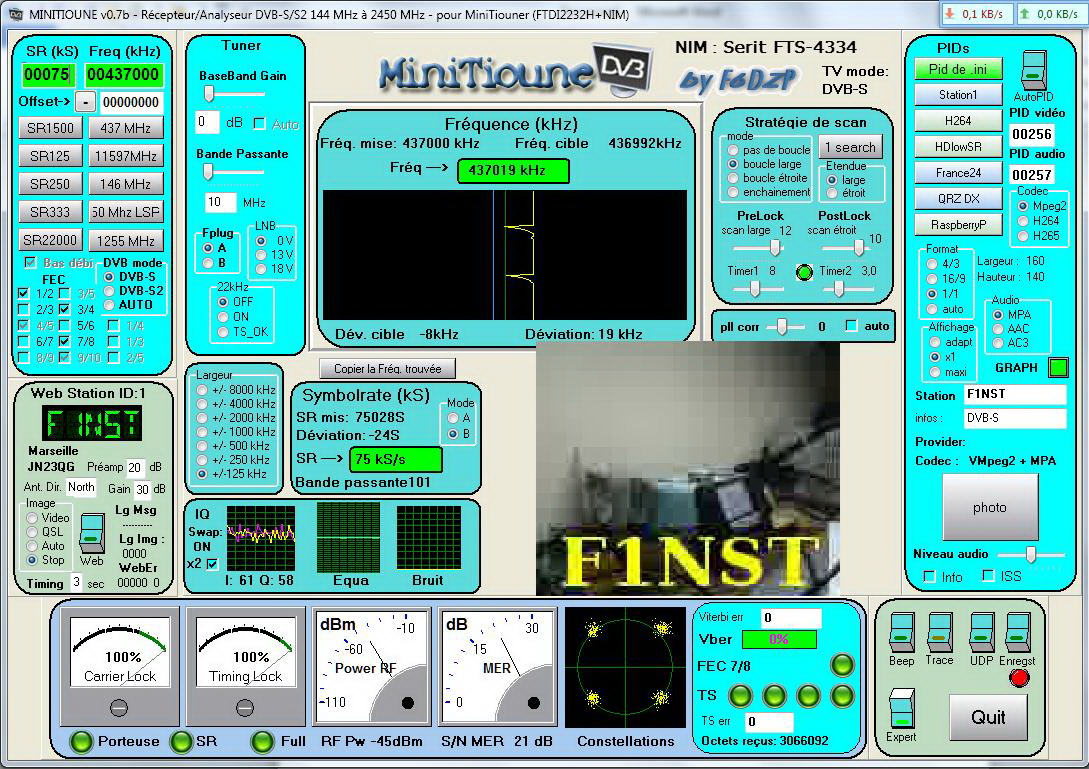Image resolution: width=1089 pixels, height=769 pixels.
Task: Toggle the UDP rocker switch
Action: coord(981,633)
